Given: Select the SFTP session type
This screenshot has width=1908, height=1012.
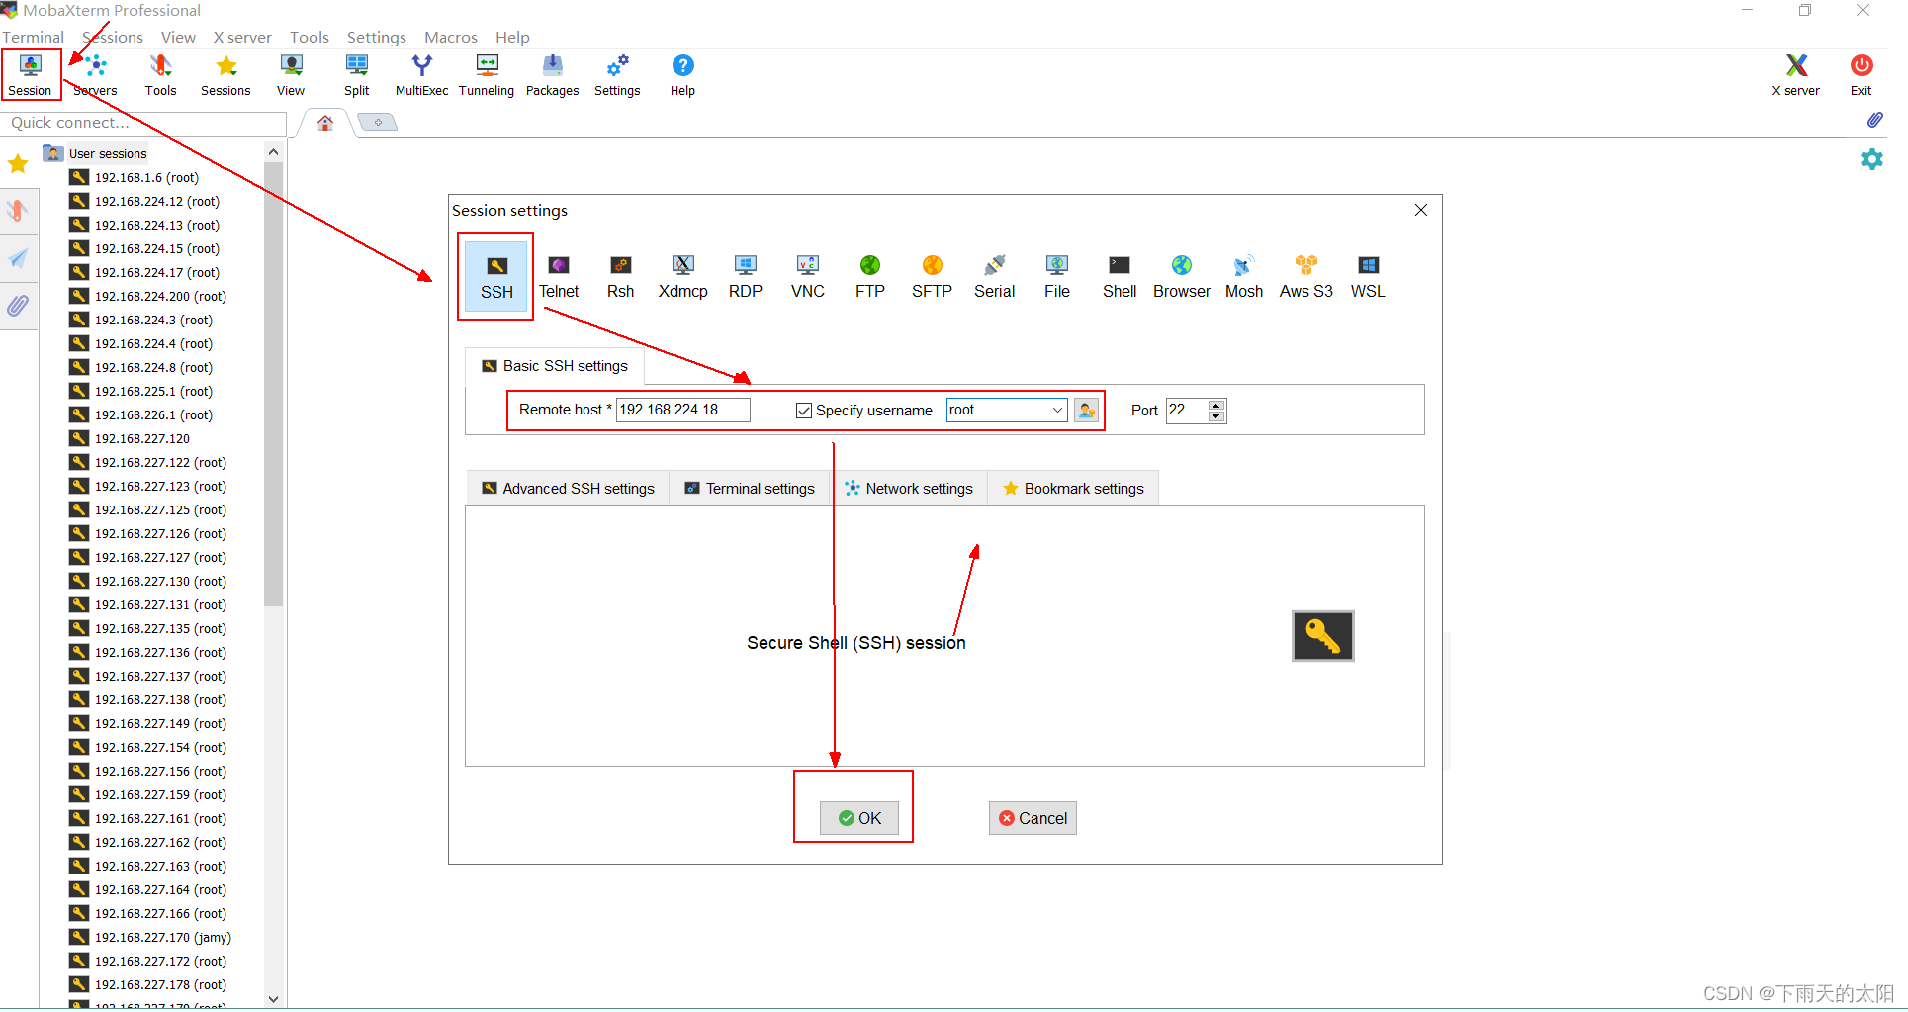Looking at the screenshot, I should pyautogui.click(x=932, y=277).
